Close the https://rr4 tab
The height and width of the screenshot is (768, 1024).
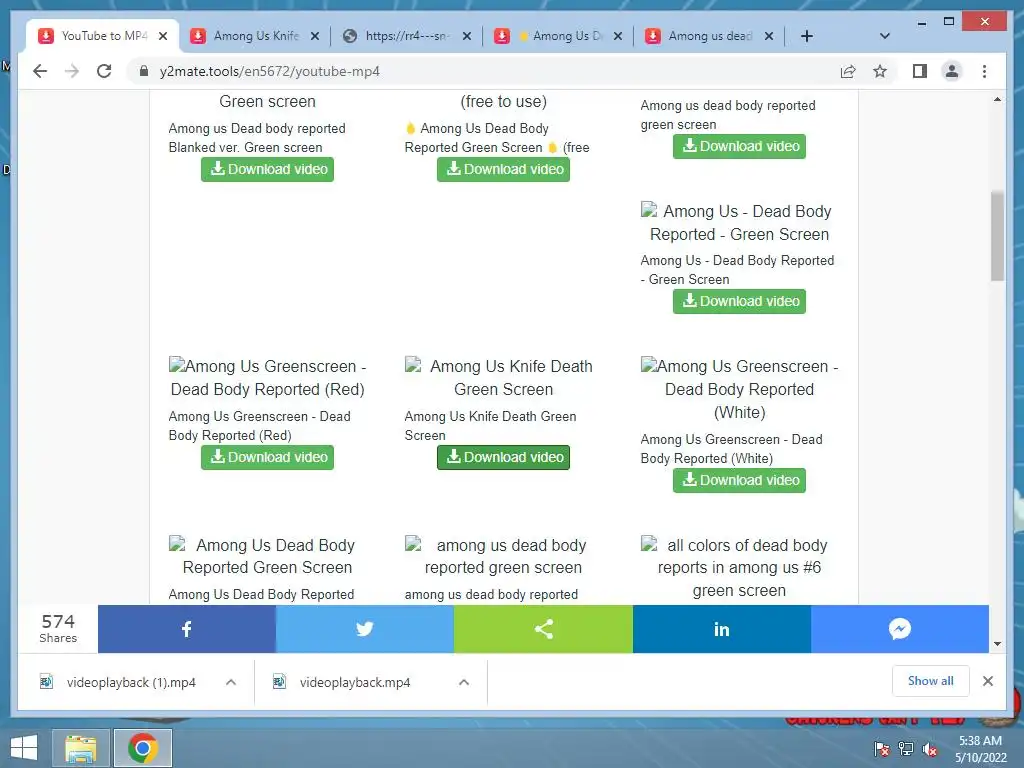point(467,36)
